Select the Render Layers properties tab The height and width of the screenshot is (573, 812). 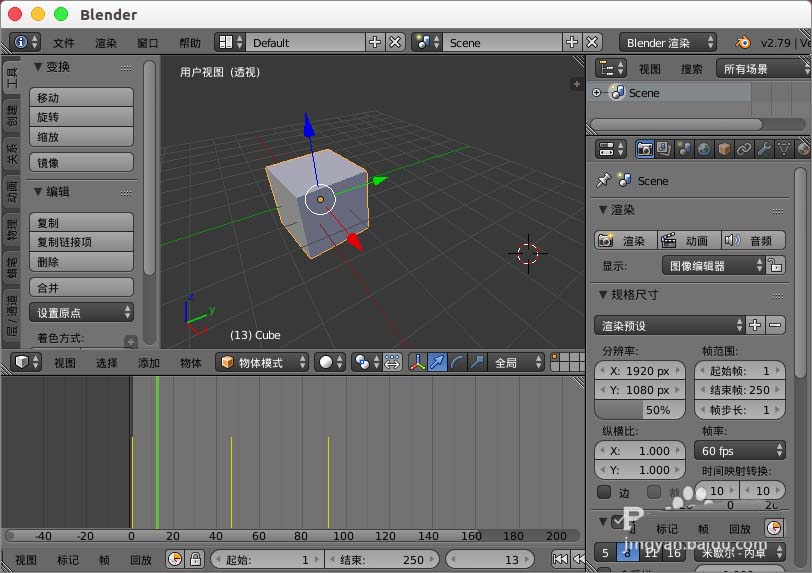[x=664, y=149]
